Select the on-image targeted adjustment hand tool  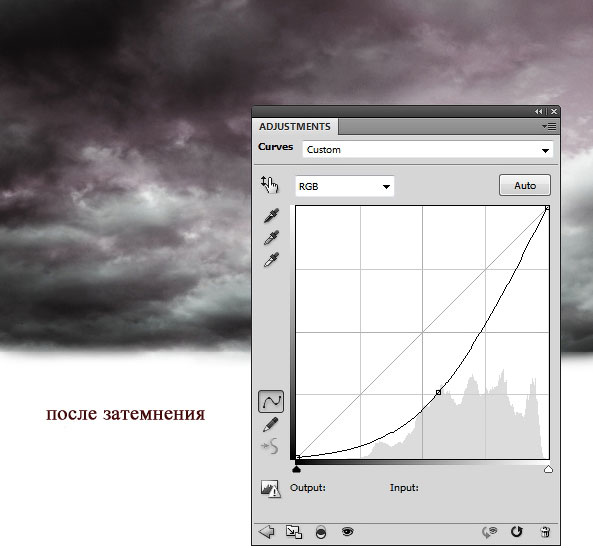click(269, 185)
